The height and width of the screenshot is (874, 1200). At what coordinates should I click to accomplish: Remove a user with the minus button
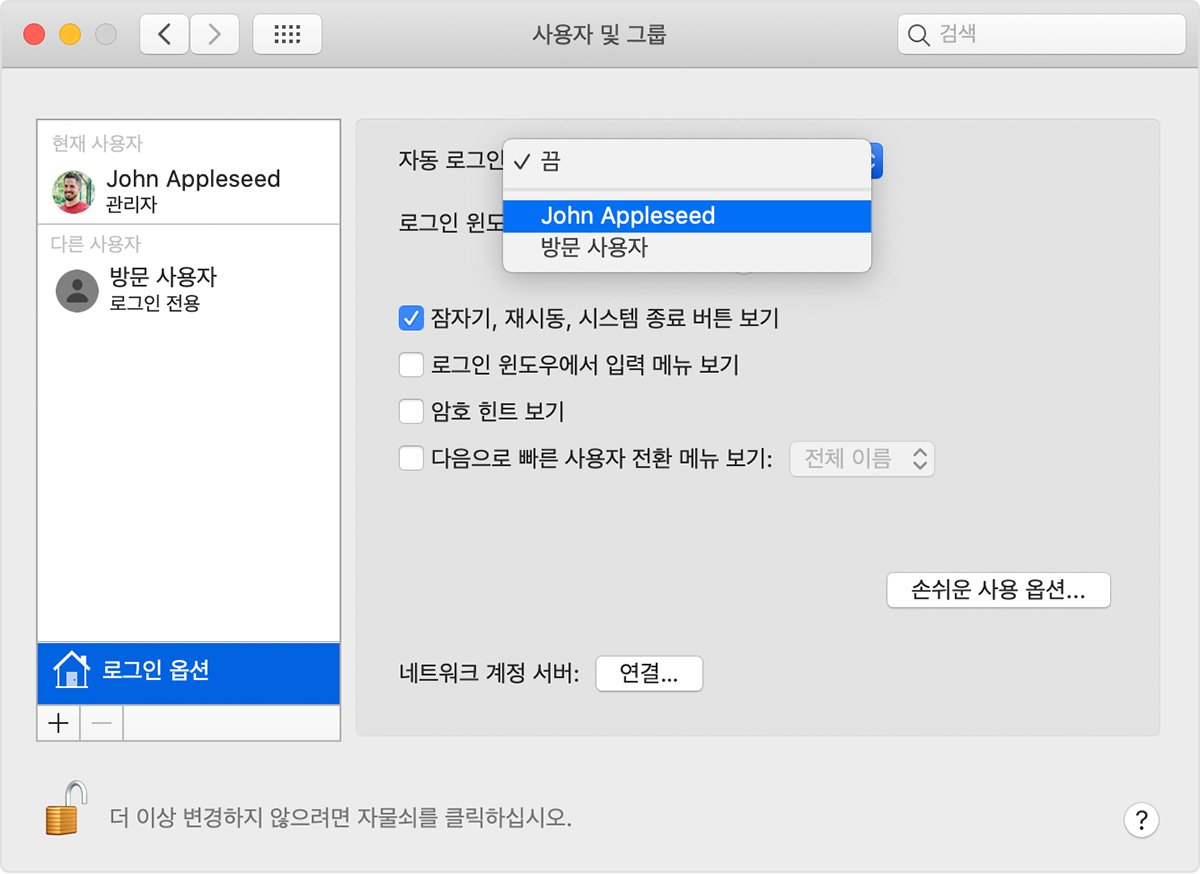(x=102, y=723)
